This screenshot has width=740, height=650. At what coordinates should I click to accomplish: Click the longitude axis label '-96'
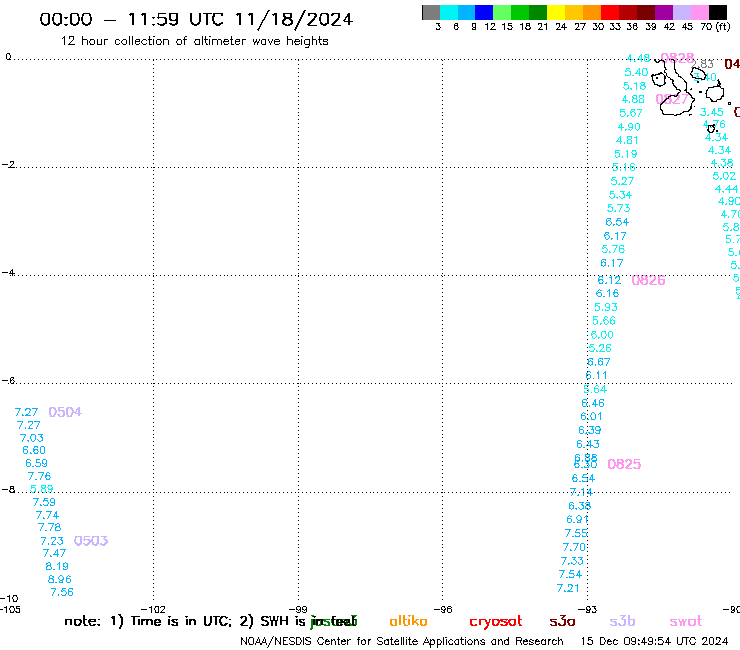click(x=443, y=609)
